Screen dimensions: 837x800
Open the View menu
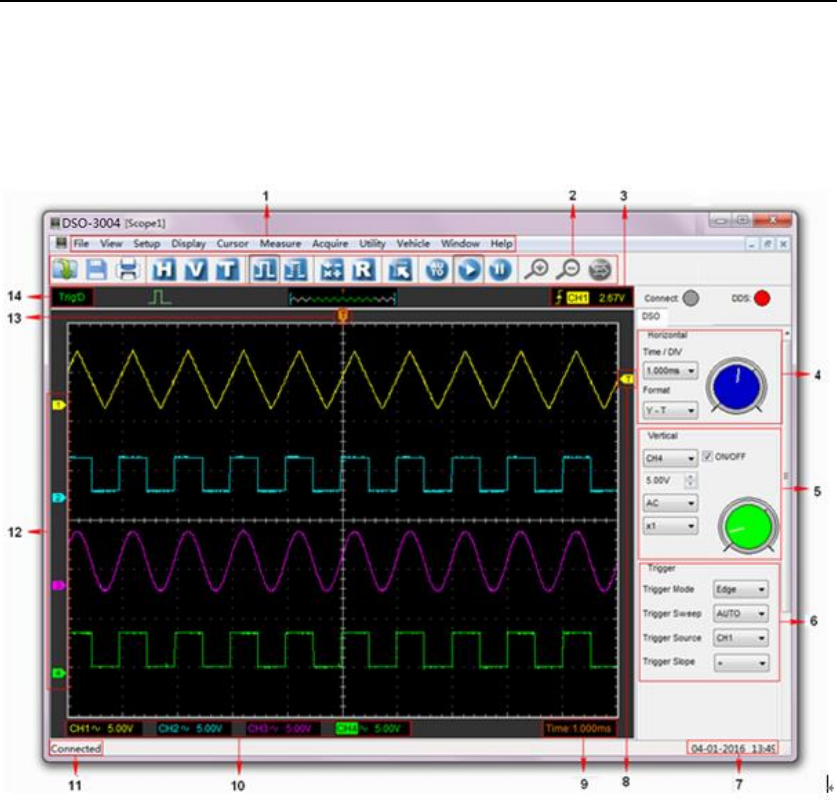point(111,243)
